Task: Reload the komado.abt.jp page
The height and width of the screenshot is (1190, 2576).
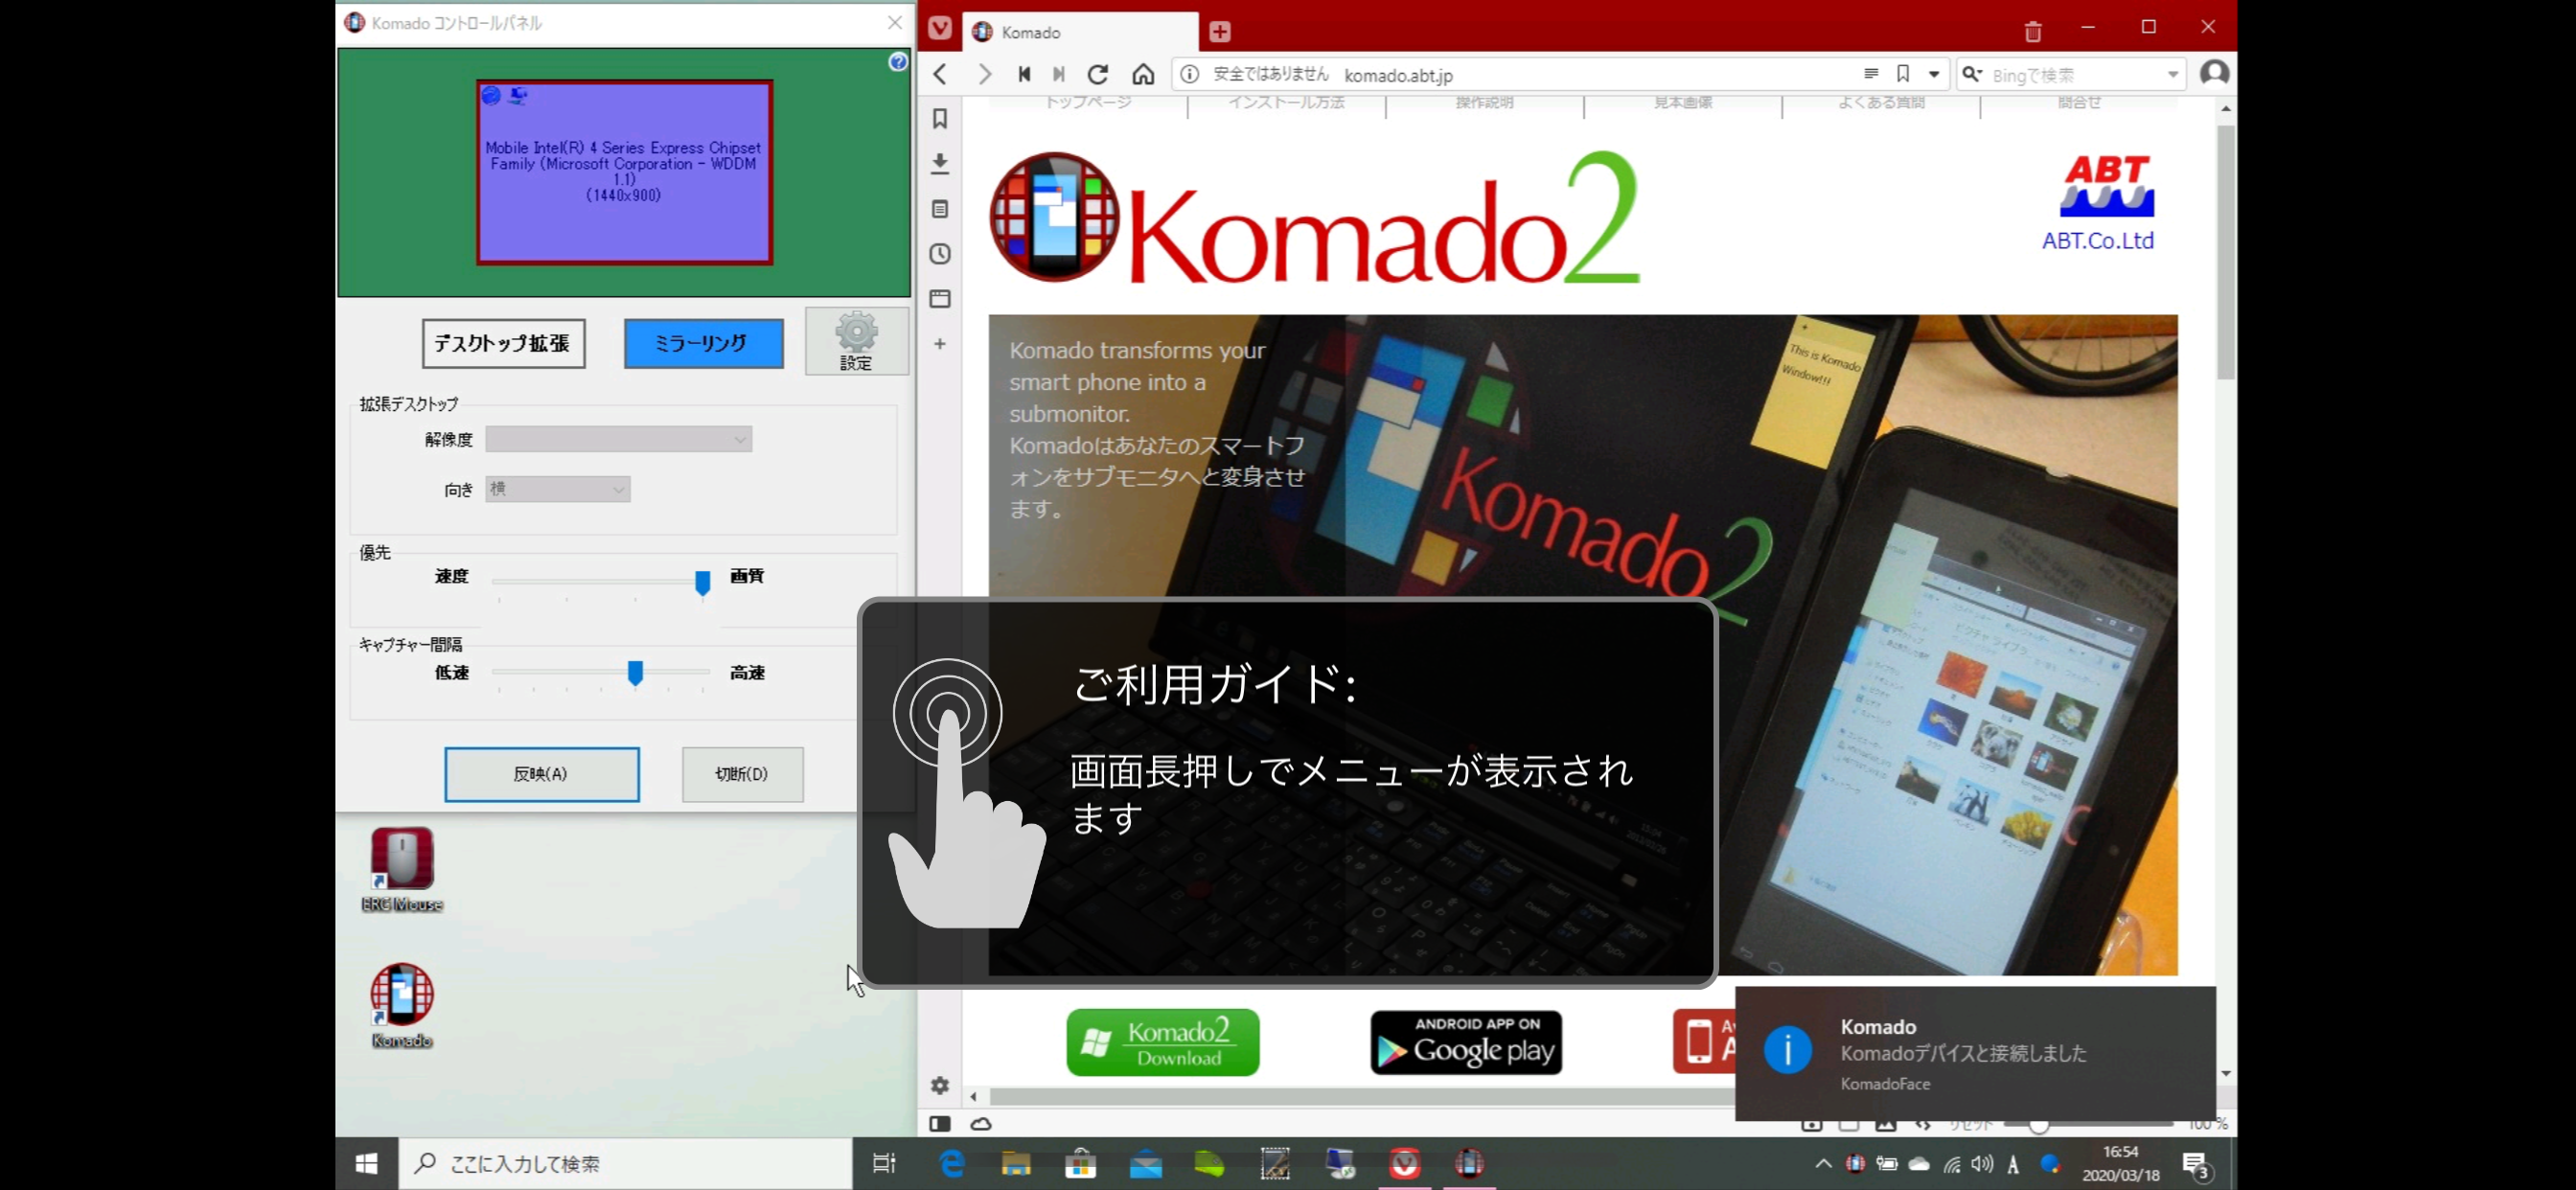Action: click(1098, 74)
